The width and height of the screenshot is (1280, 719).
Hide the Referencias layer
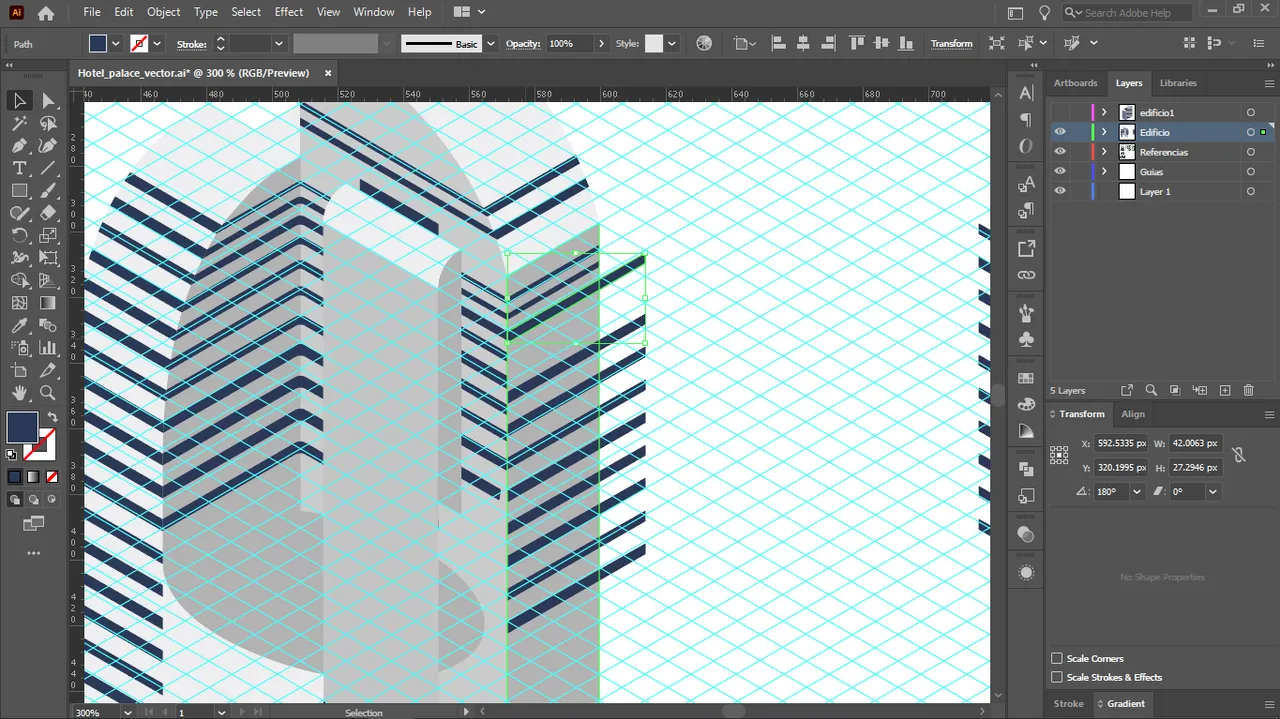tap(1060, 152)
